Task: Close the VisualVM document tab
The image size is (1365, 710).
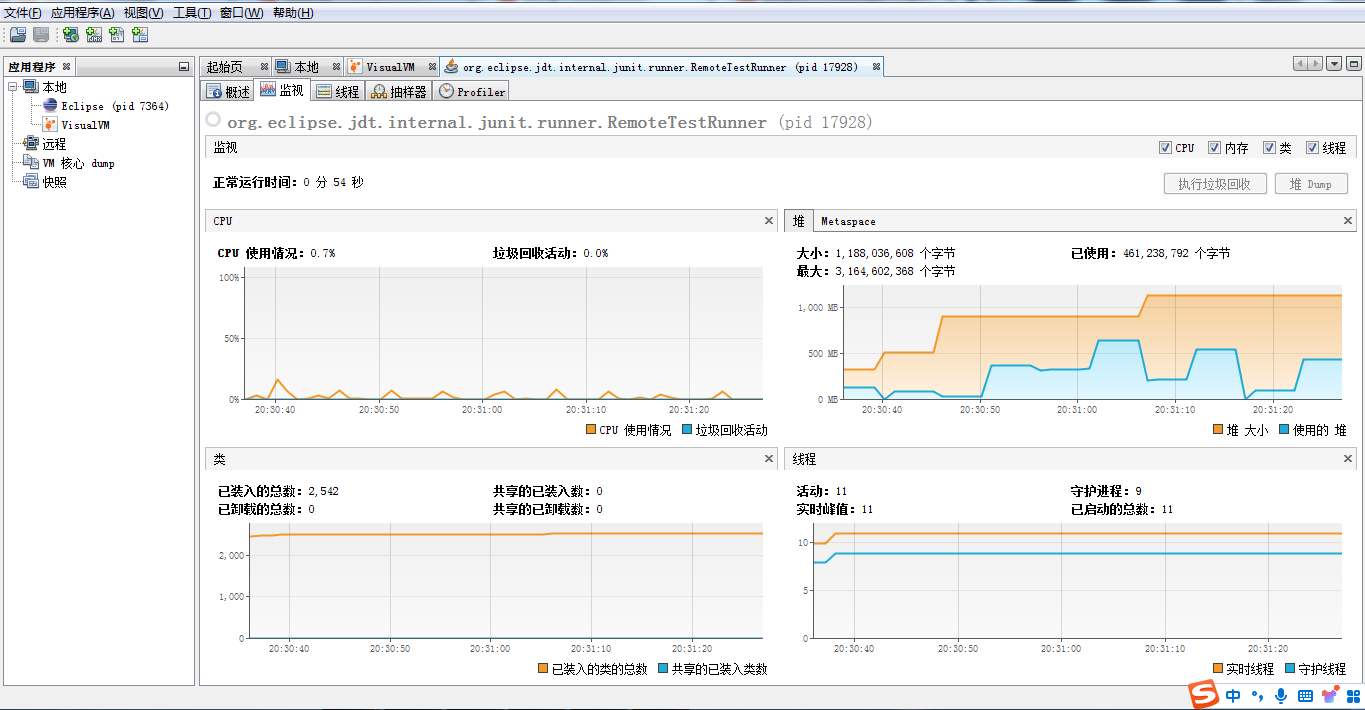Action: point(433,66)
